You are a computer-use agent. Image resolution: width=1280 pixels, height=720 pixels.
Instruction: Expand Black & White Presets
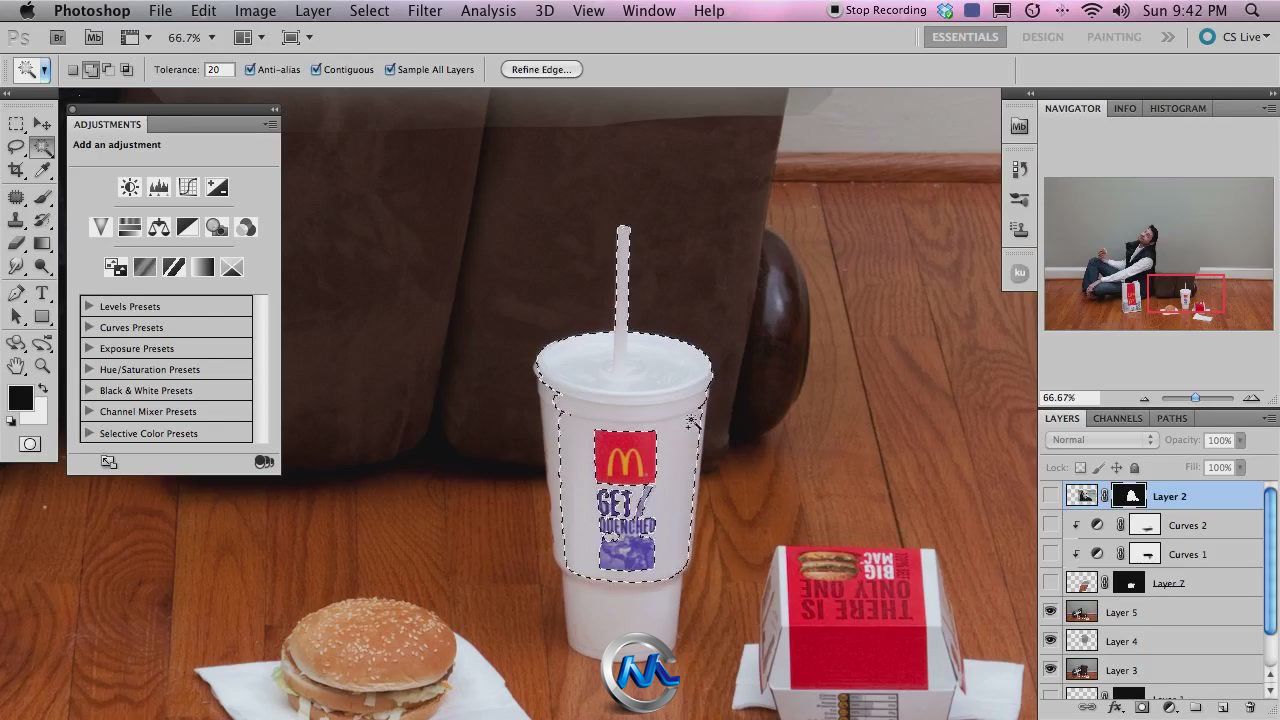tap(89, 390)
